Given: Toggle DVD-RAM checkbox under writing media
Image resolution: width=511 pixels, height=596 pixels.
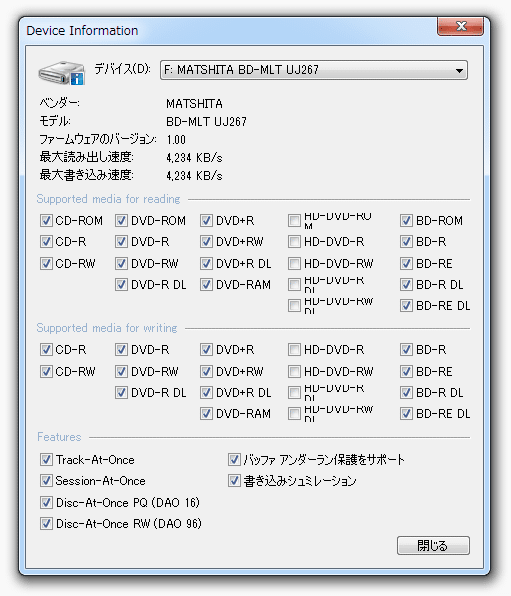Looking at the screenshot, I should [x=206, y=413].
